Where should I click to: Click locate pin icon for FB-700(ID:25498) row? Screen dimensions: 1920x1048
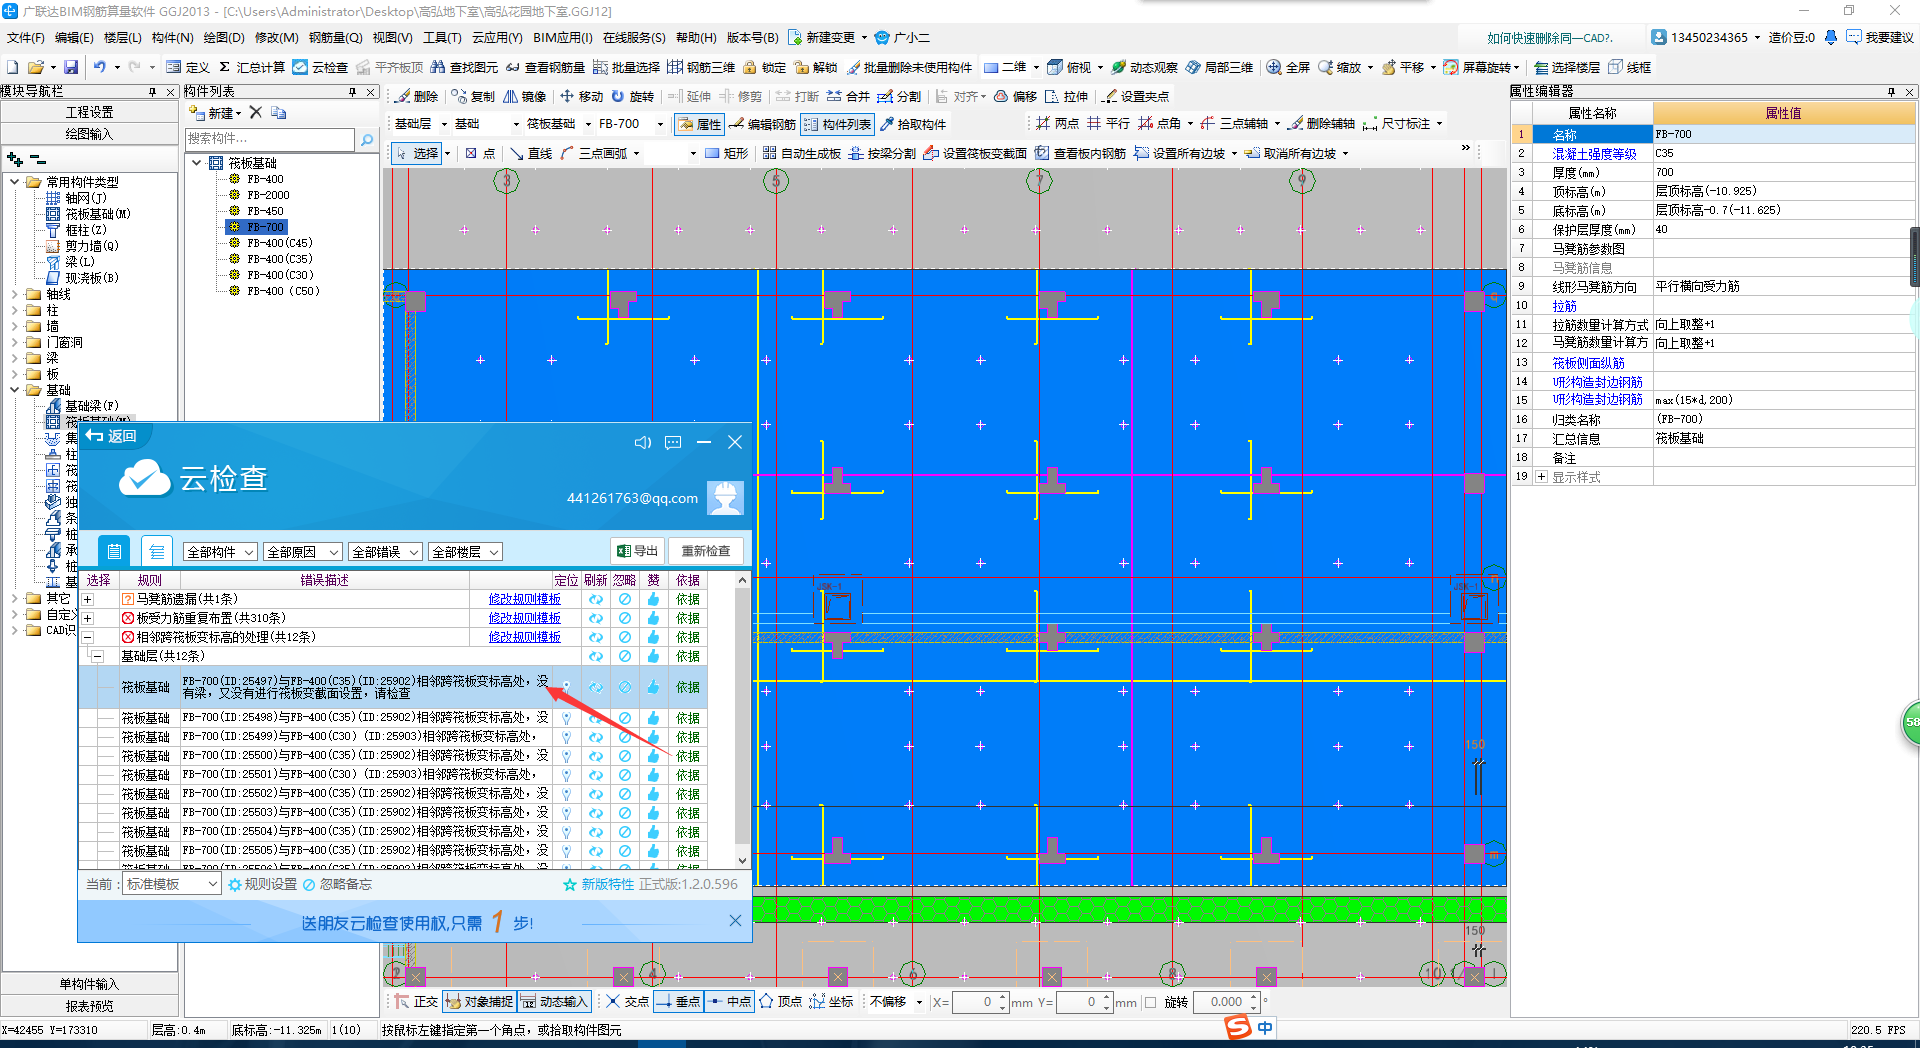click(566, 718)
